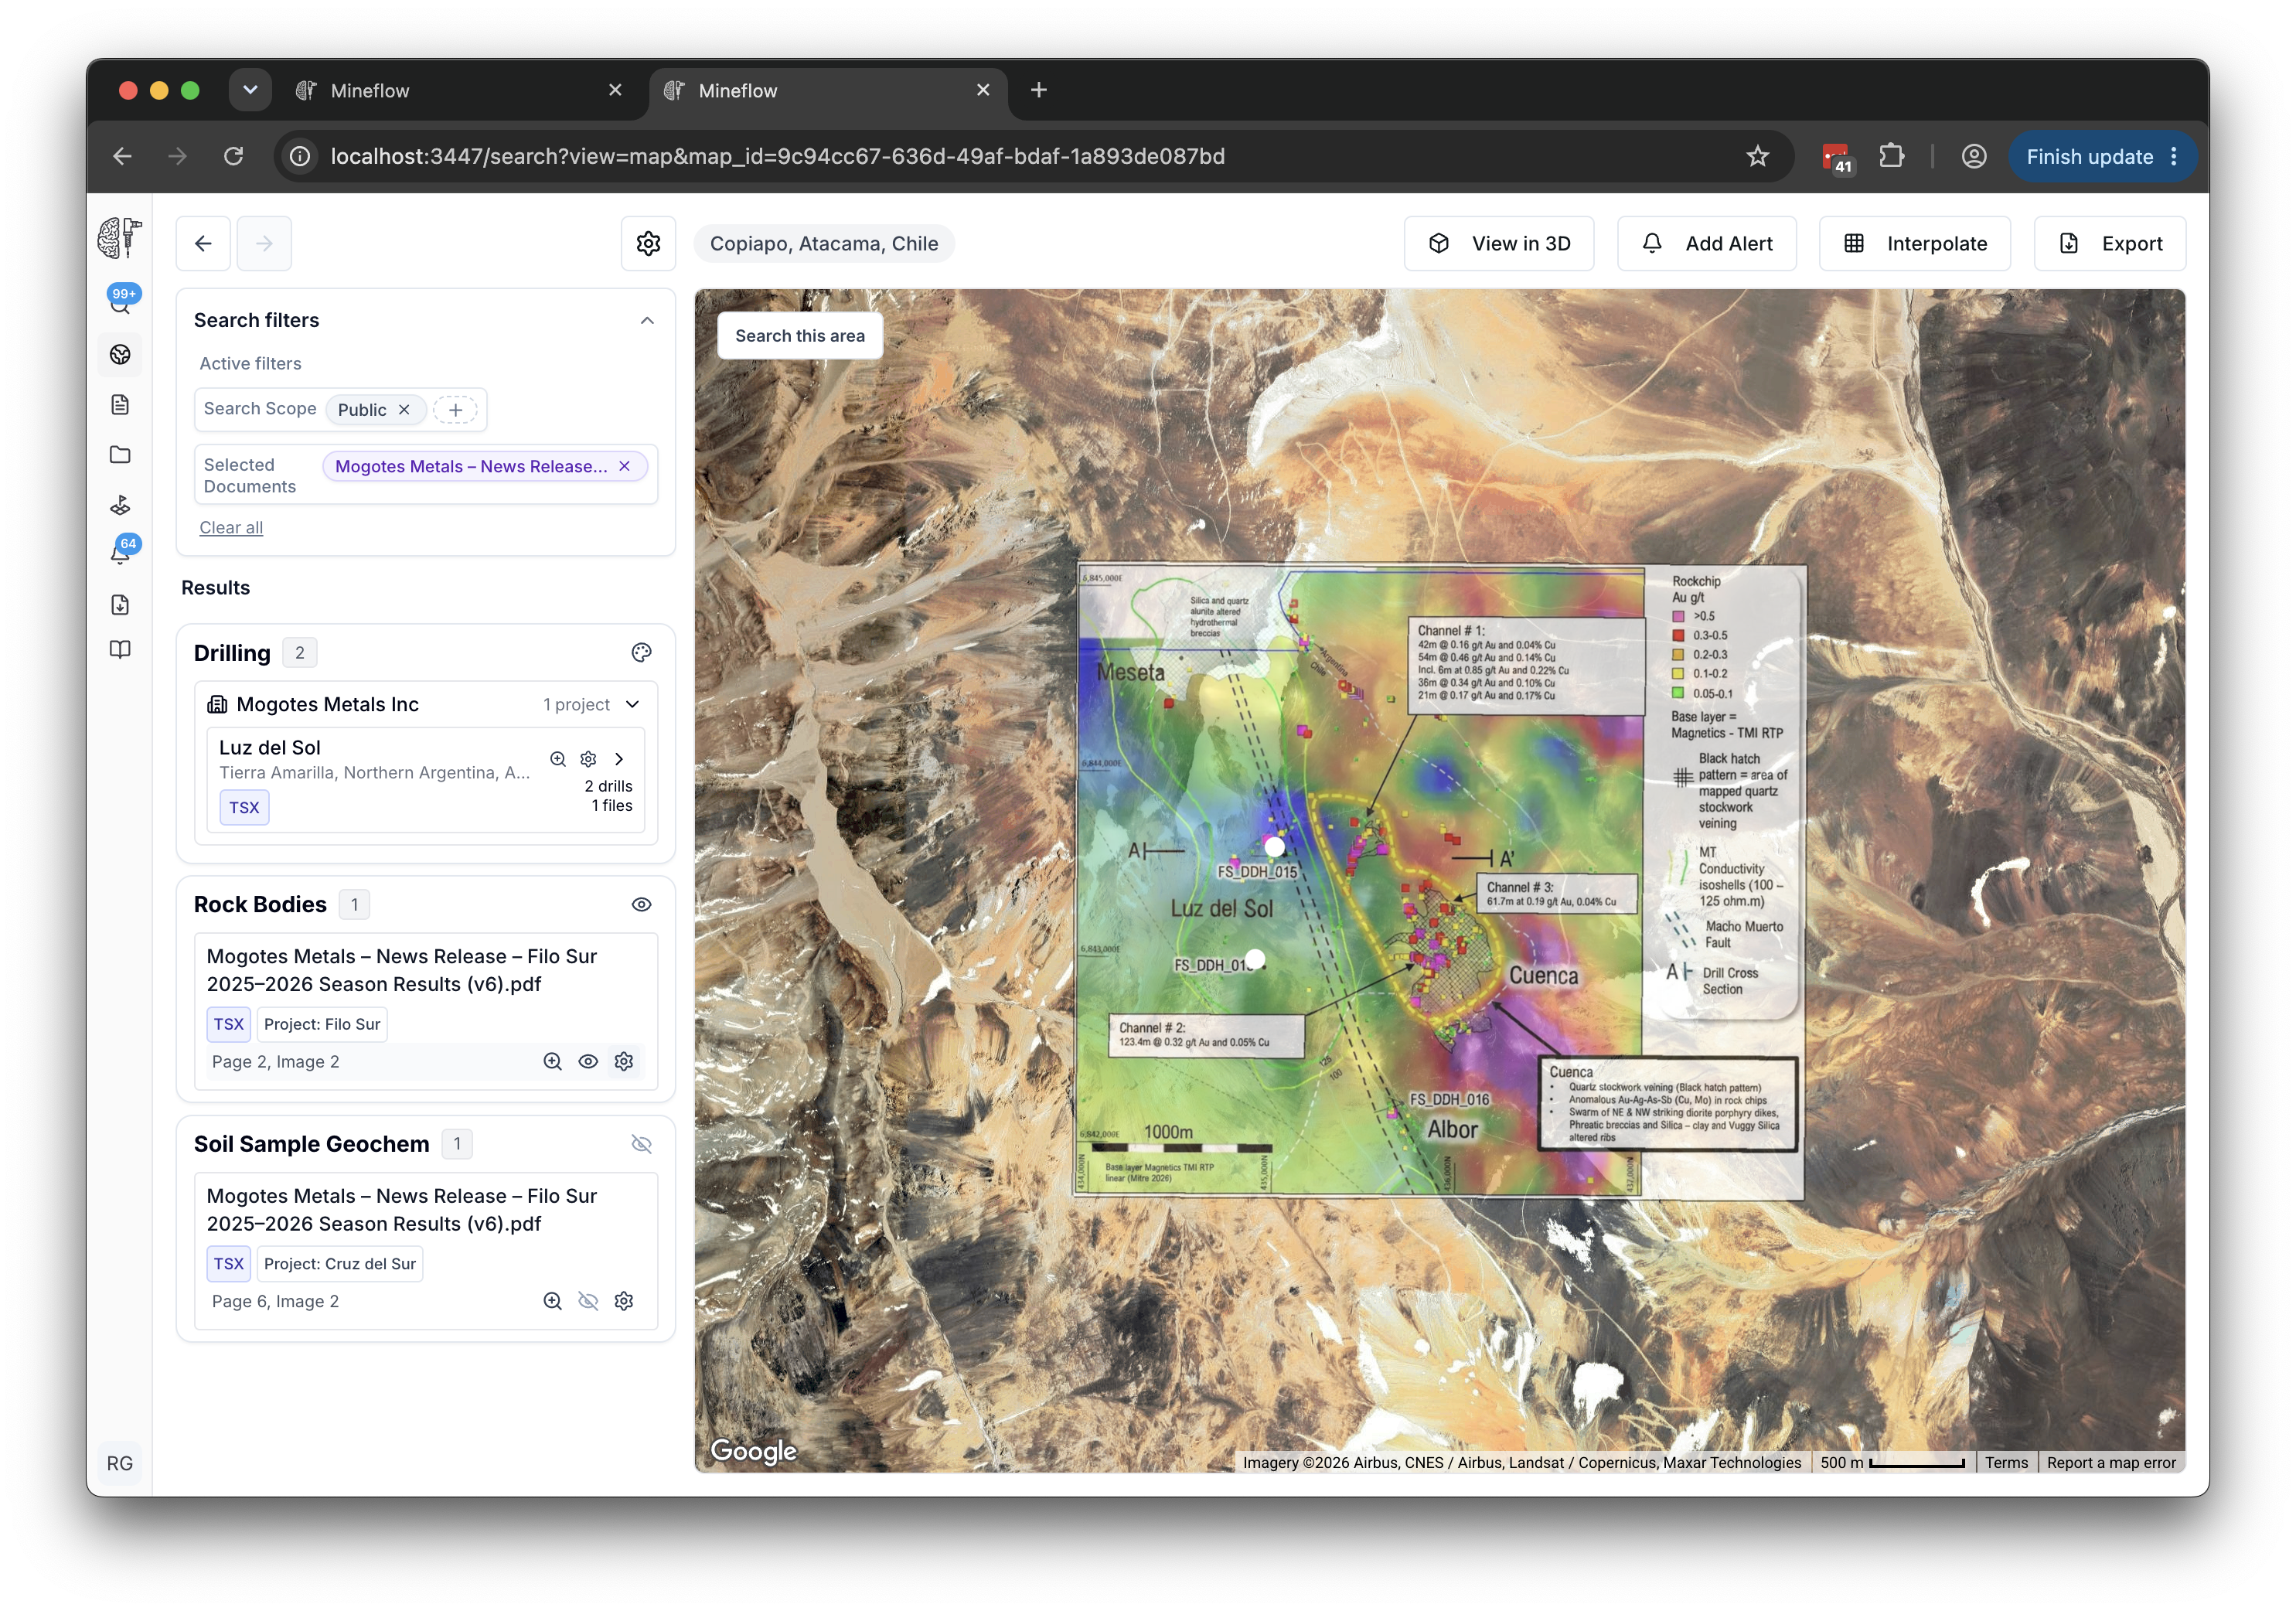The width and height of the screenshot is (2296, 1611).
Task: Select the second Mineflow tab
Action: click(x=829, y=91)
